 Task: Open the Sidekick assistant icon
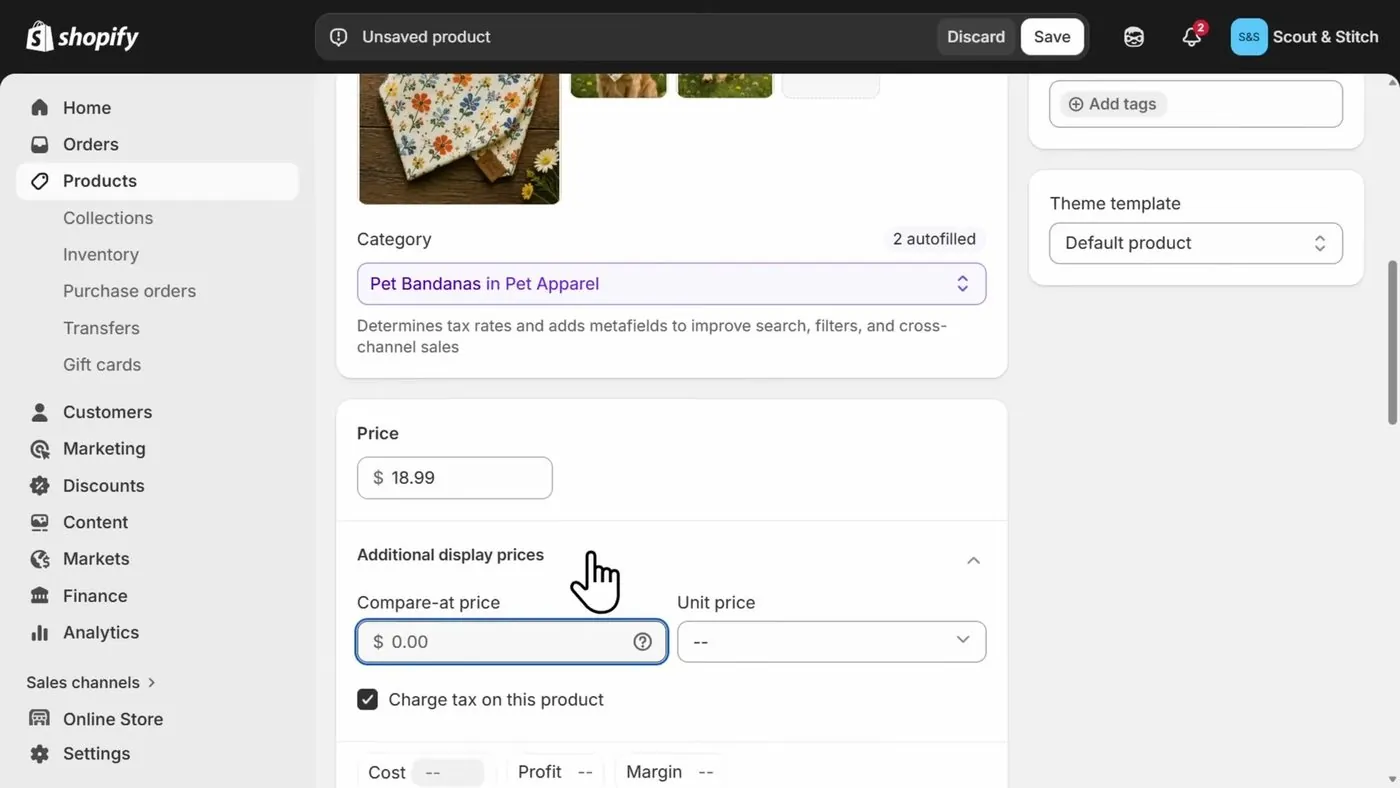tap(1133, 37)
